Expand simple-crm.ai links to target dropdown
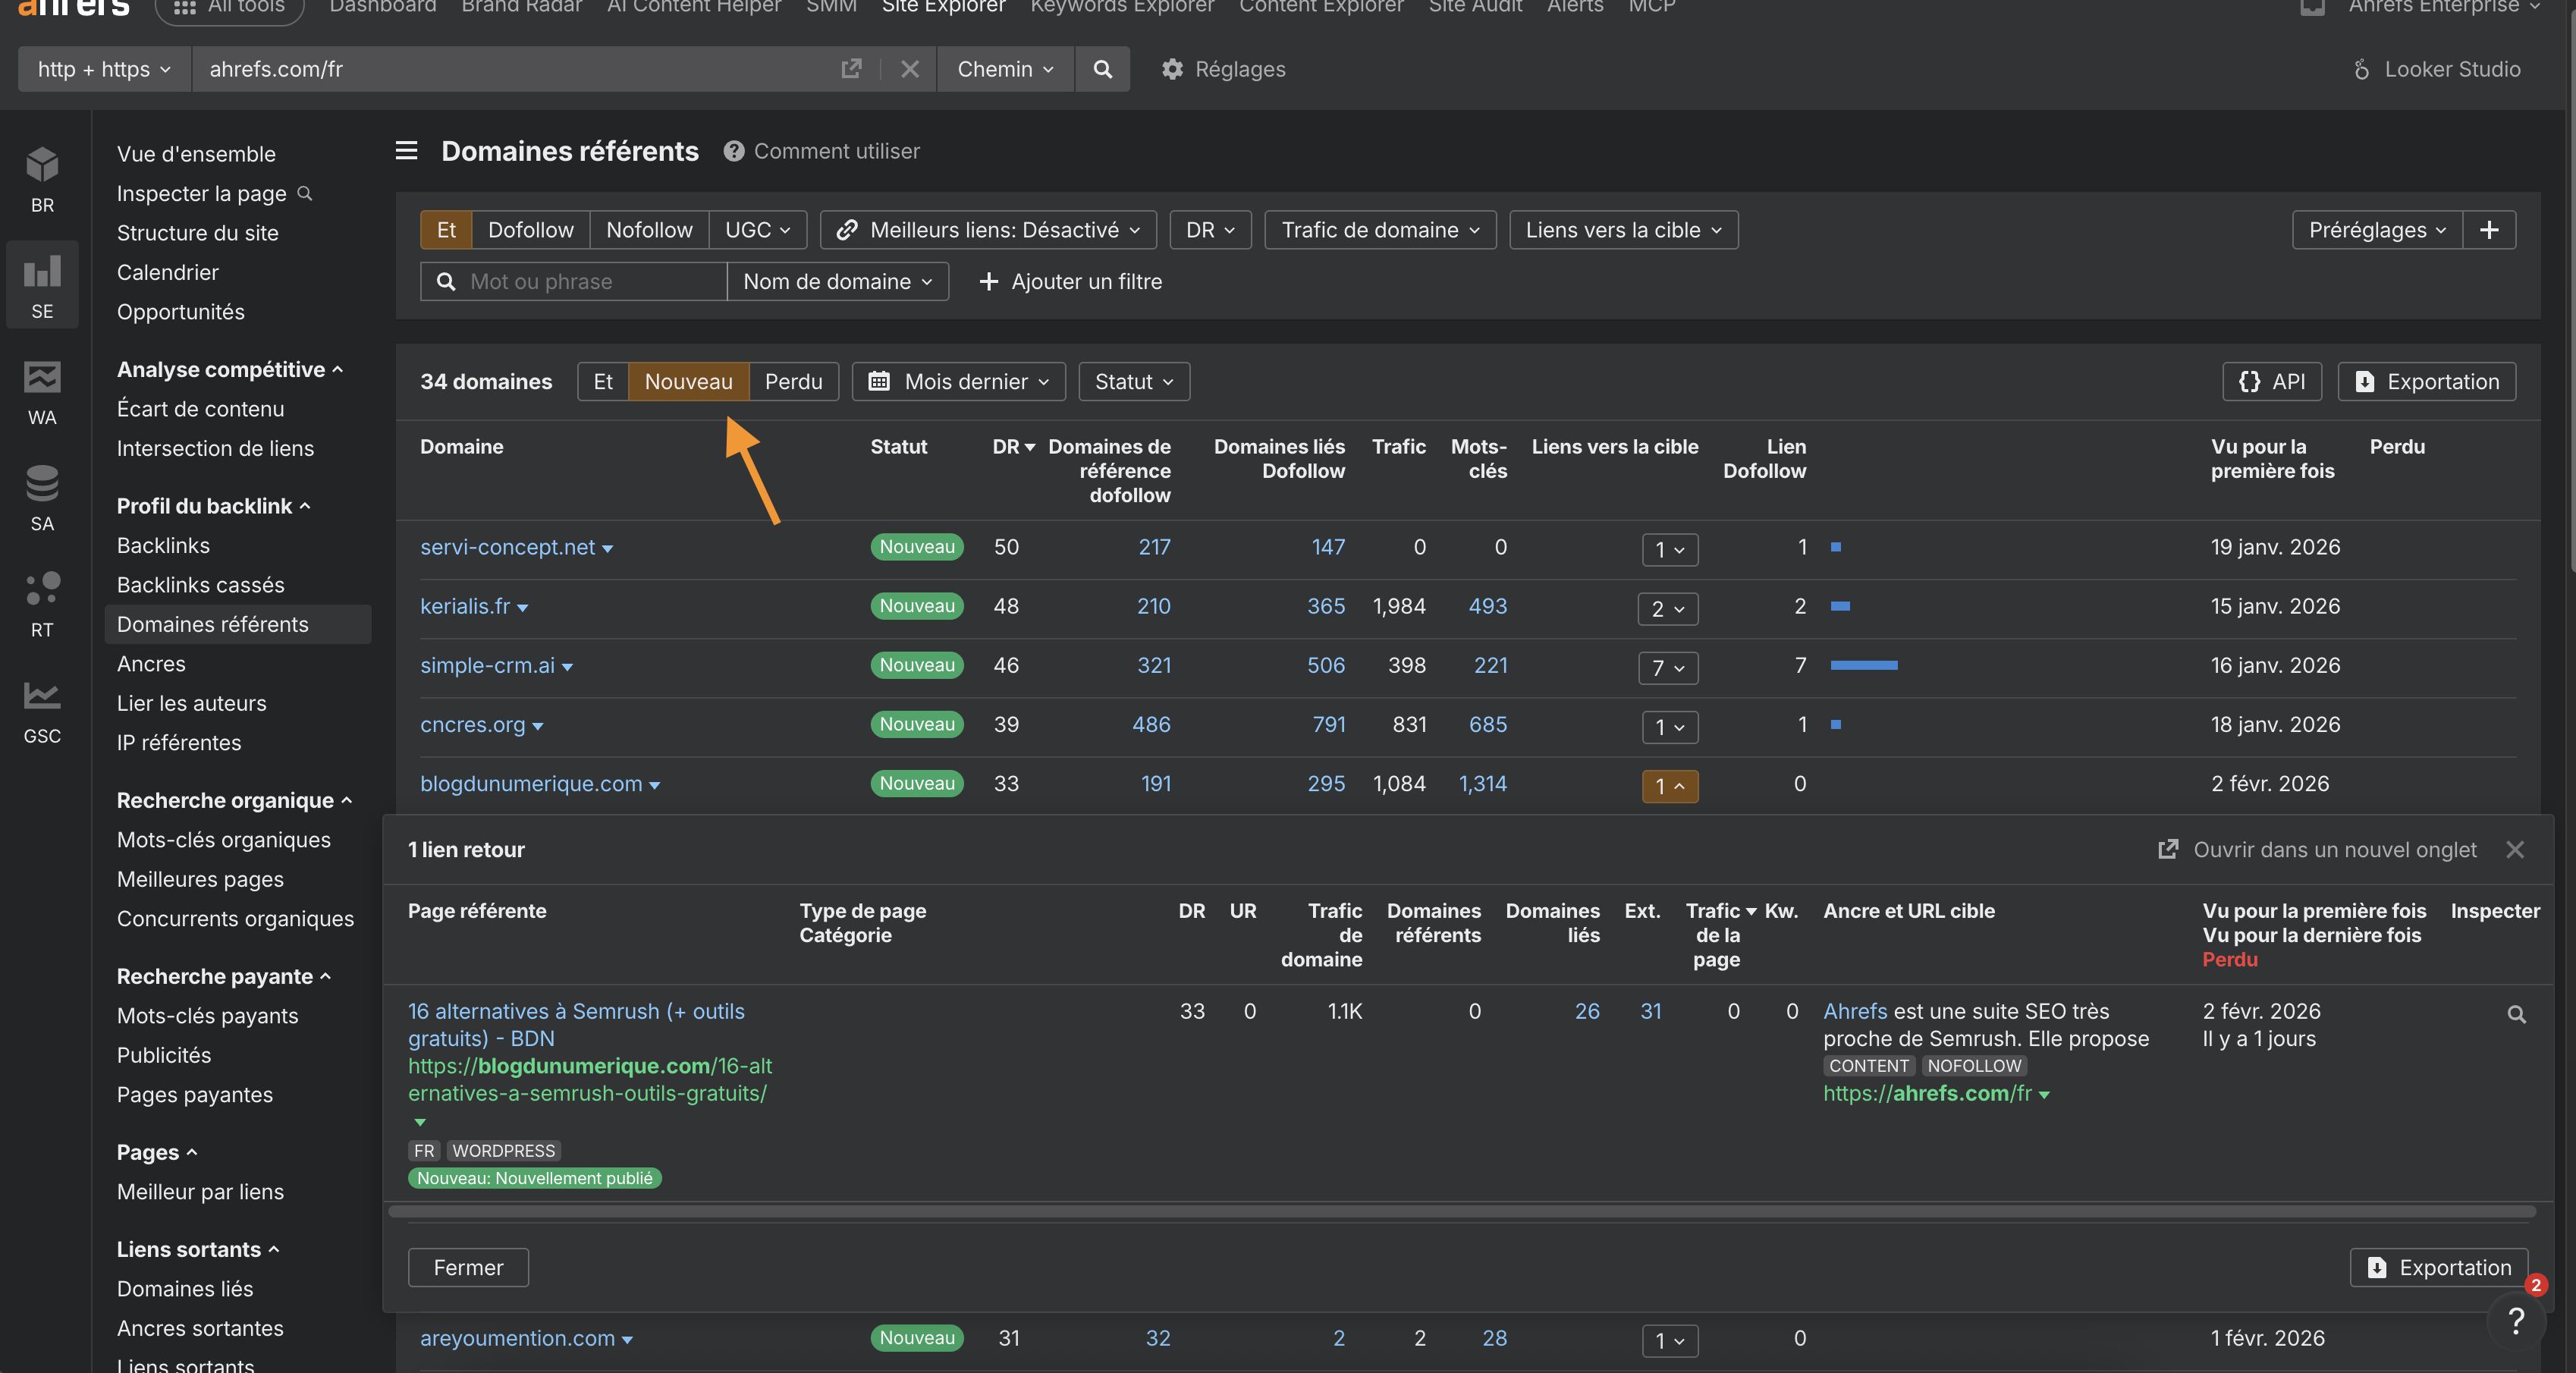The height and width of the screenshot is (1373, 2576). pos(1667,667)
